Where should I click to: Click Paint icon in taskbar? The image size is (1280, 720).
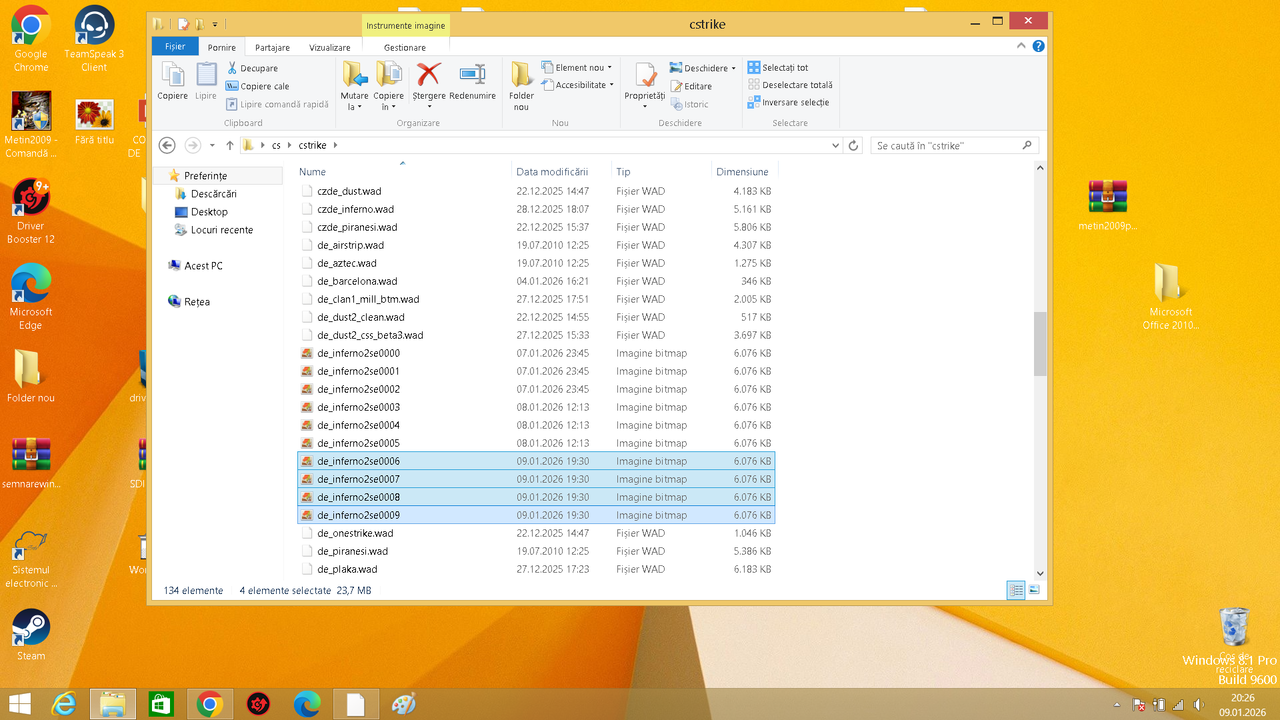coord(403,704)
